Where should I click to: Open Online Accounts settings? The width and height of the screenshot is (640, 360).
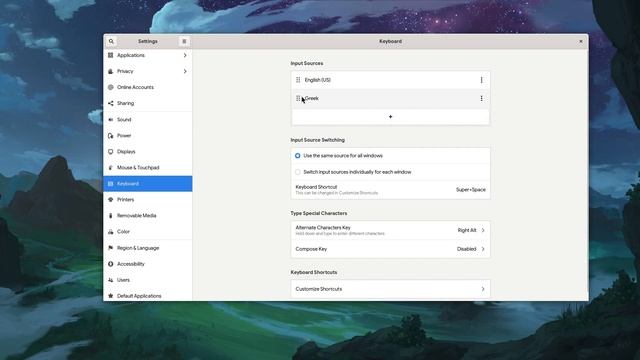tap(135, 87)
